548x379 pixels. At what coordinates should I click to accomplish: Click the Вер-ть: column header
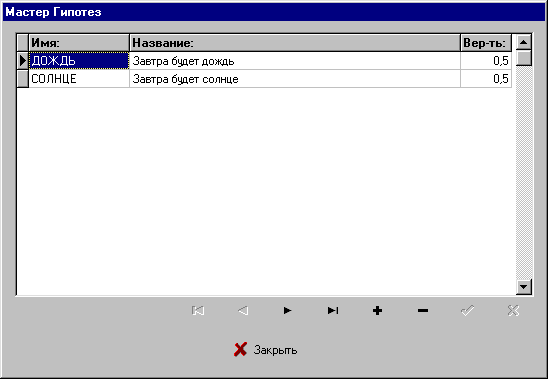pyautogui.click(x=486, y=43)
